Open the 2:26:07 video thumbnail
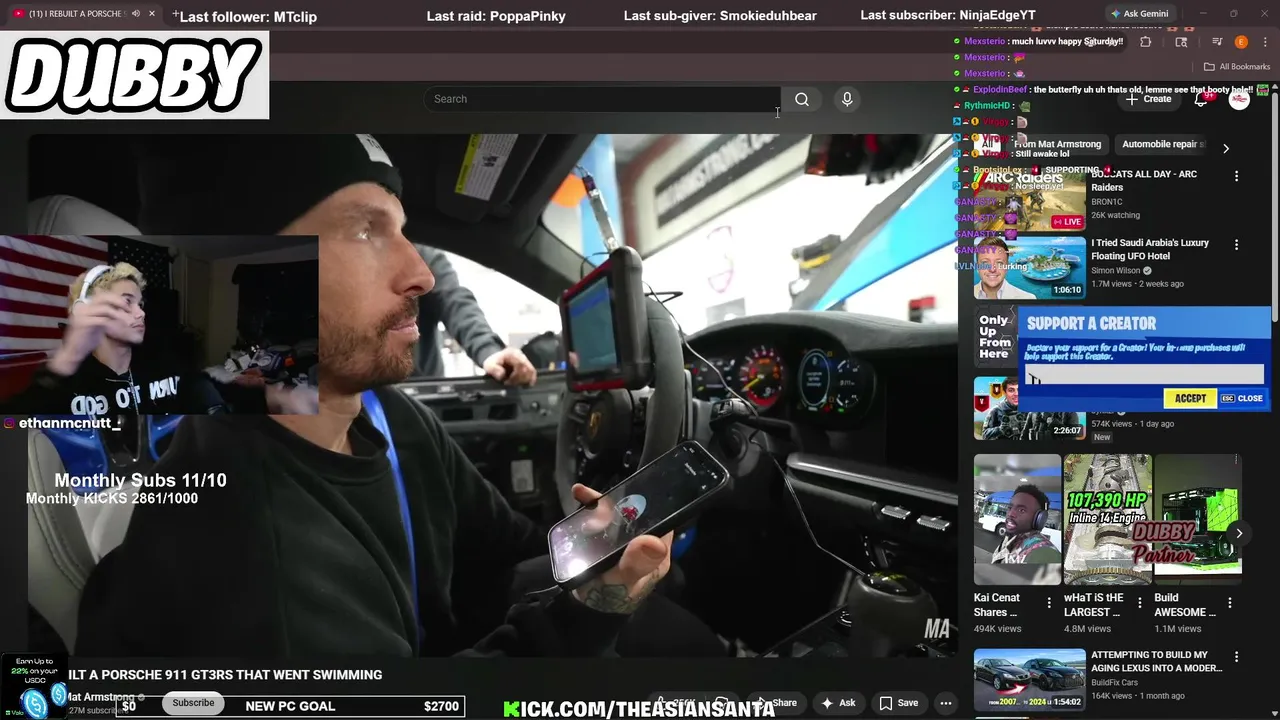 pyautogui.click(x=1029, y=408)
